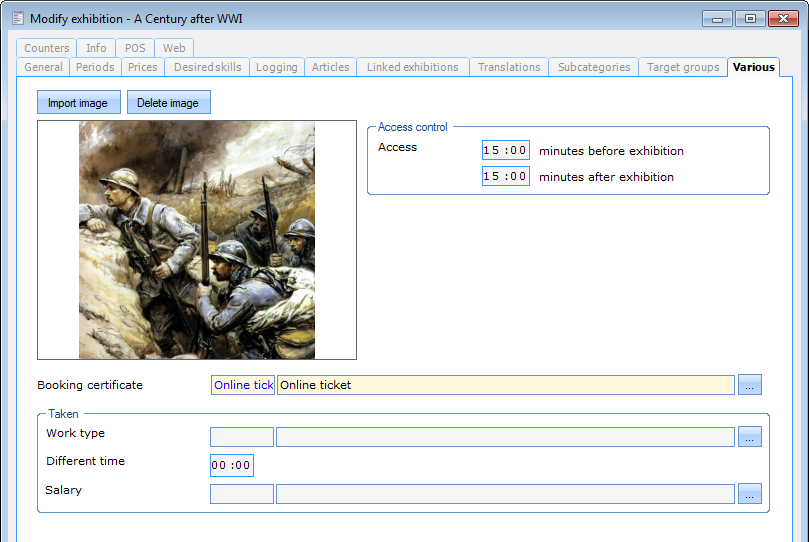809x542 pixels.
Task: Maximize the Modify exhibition window
Action: click(750, 18)
